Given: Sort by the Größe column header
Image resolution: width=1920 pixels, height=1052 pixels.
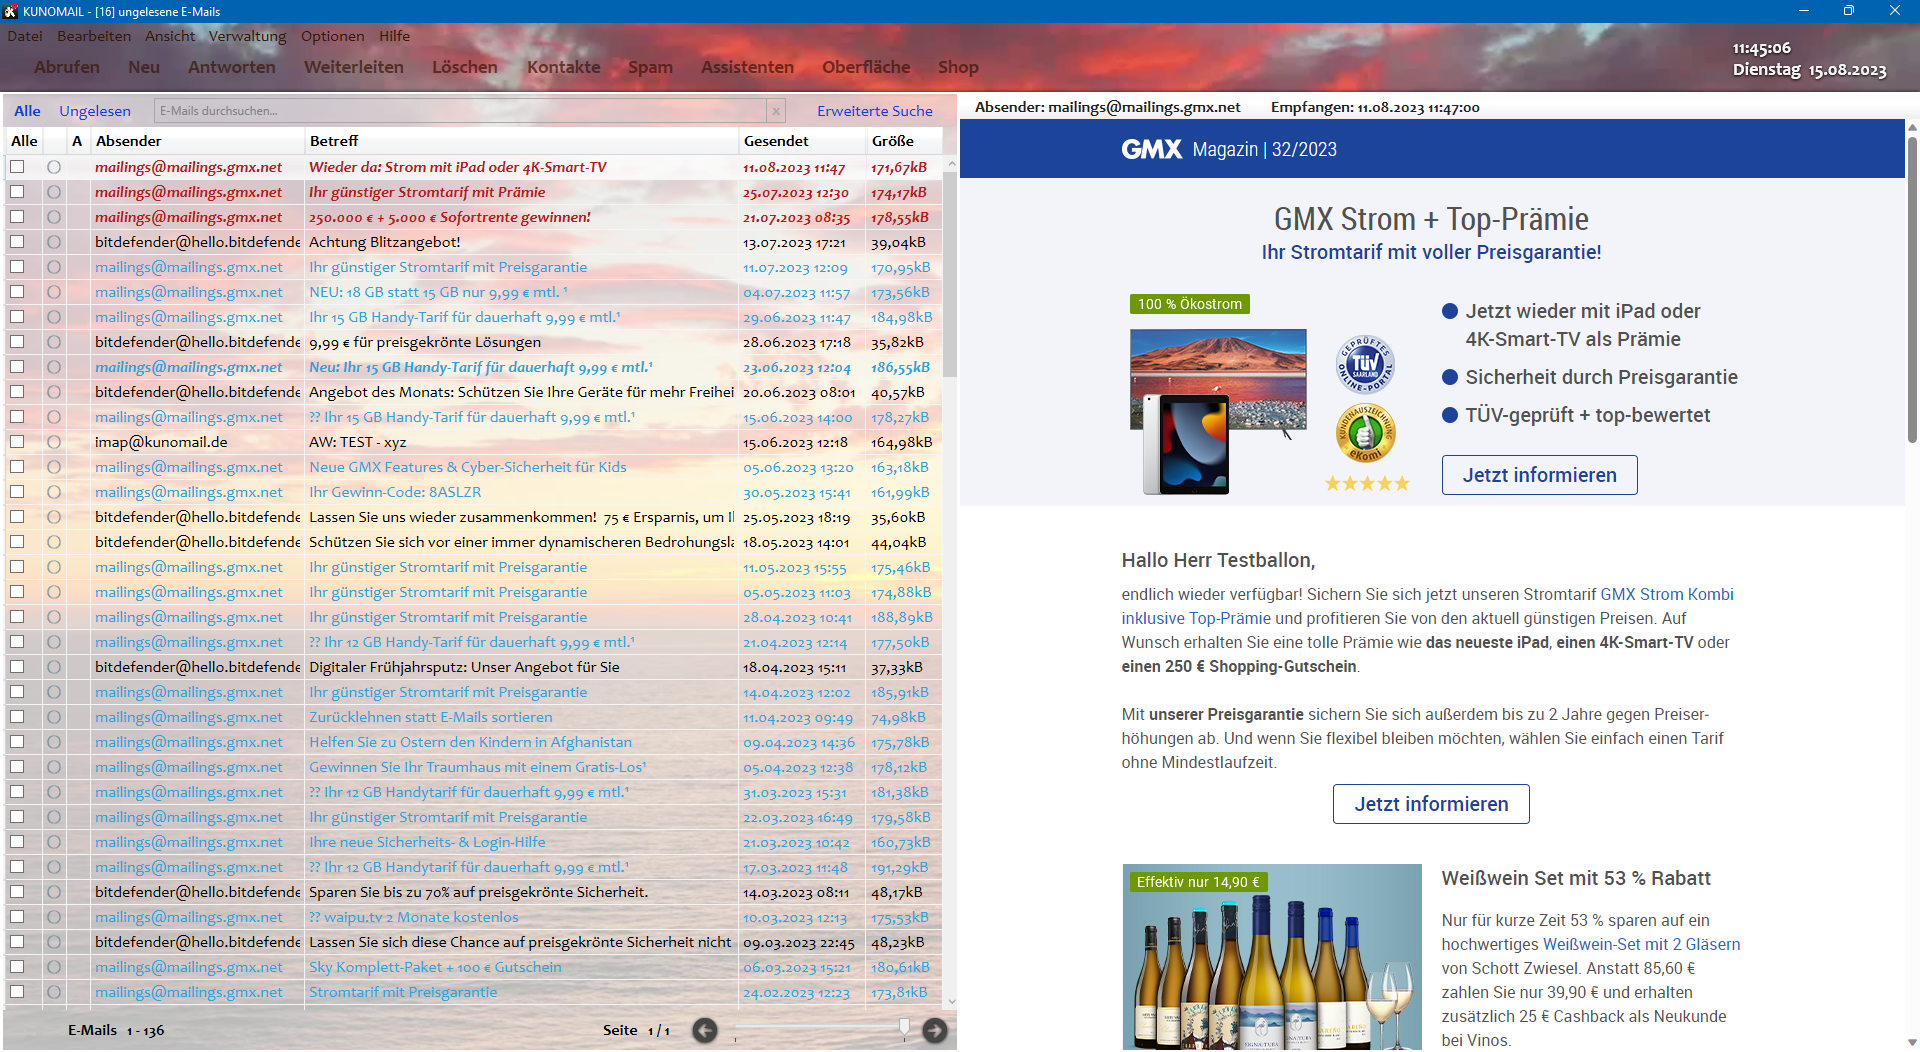Looking at the screenshot, I should pyautogui.click(x=904, y=141).
